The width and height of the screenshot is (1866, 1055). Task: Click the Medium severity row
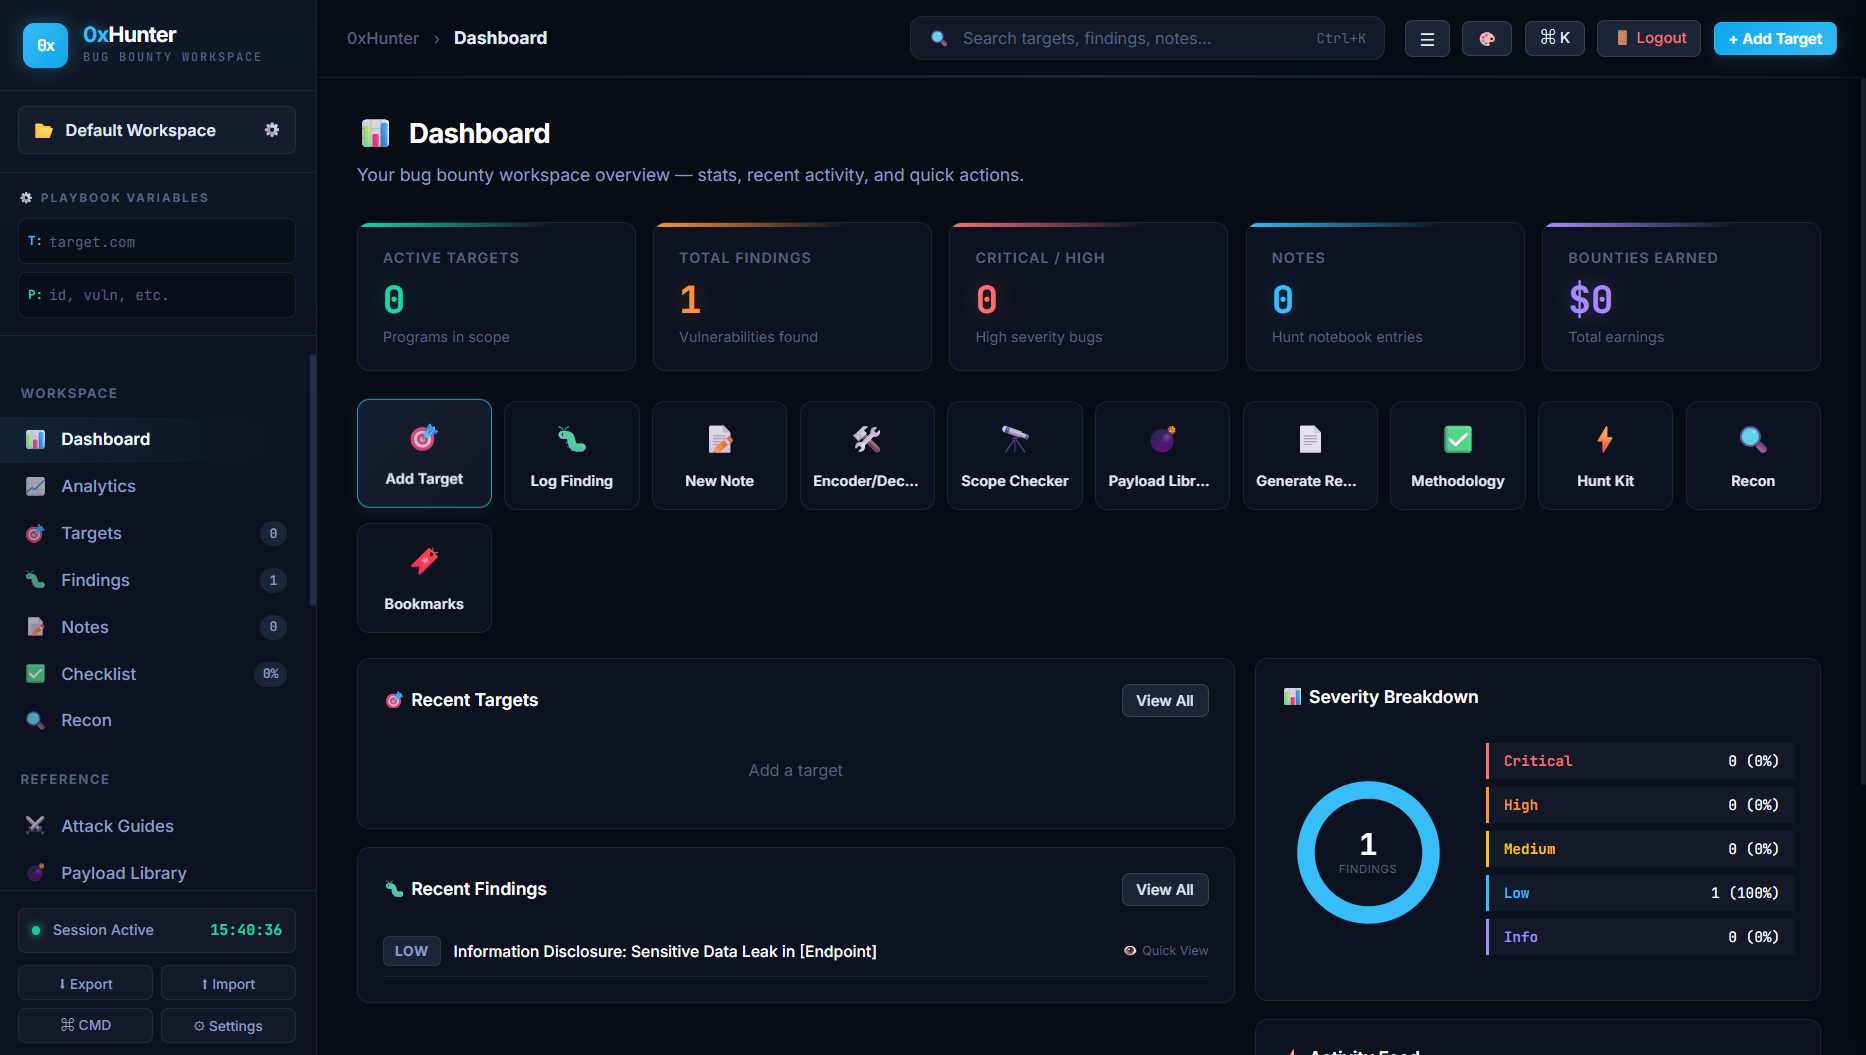pyautogui.click(x=1640, y=849)
